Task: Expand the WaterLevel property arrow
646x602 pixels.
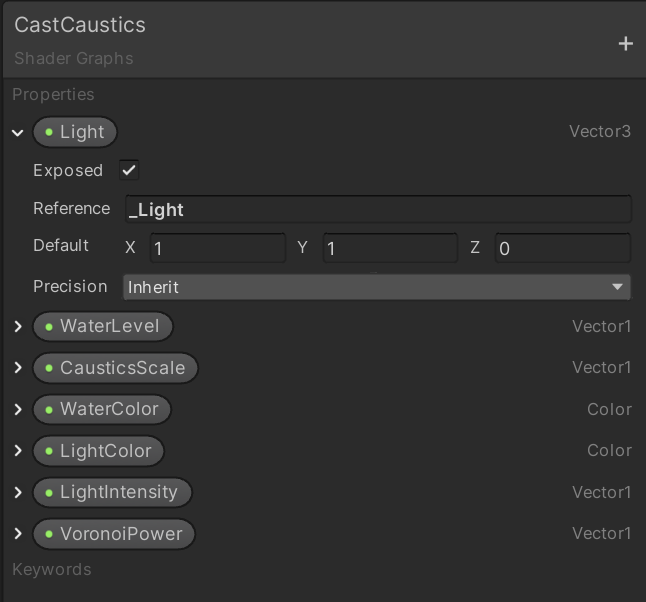Action: pos(17,326)
